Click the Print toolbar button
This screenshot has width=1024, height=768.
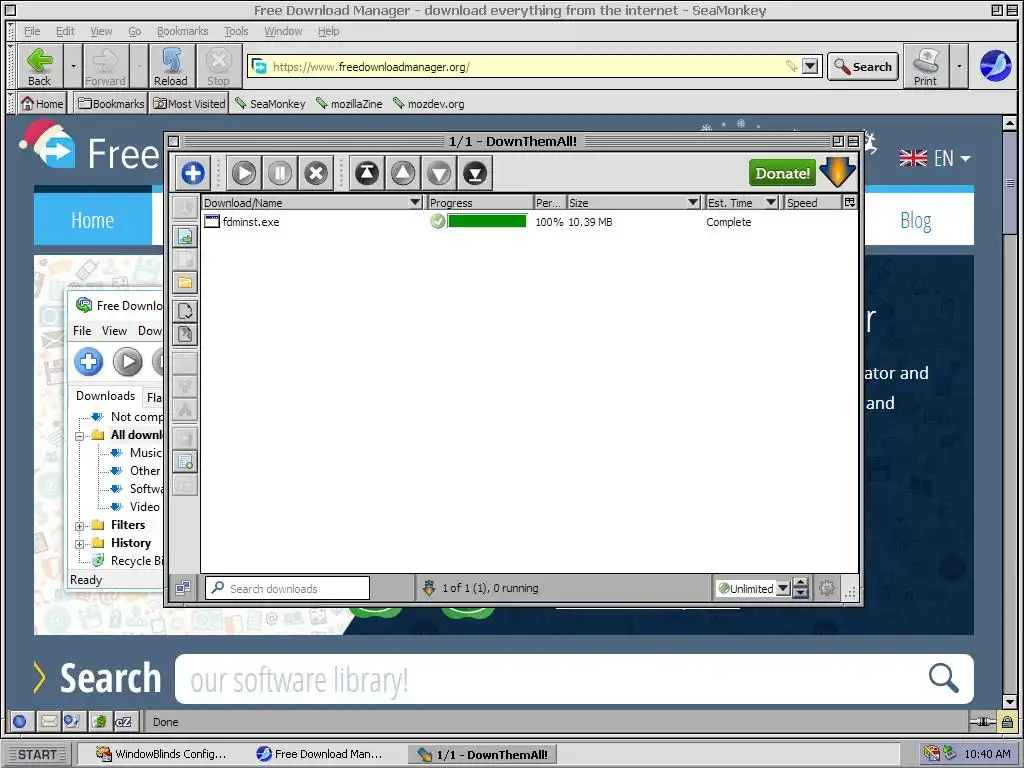point(925,67)
